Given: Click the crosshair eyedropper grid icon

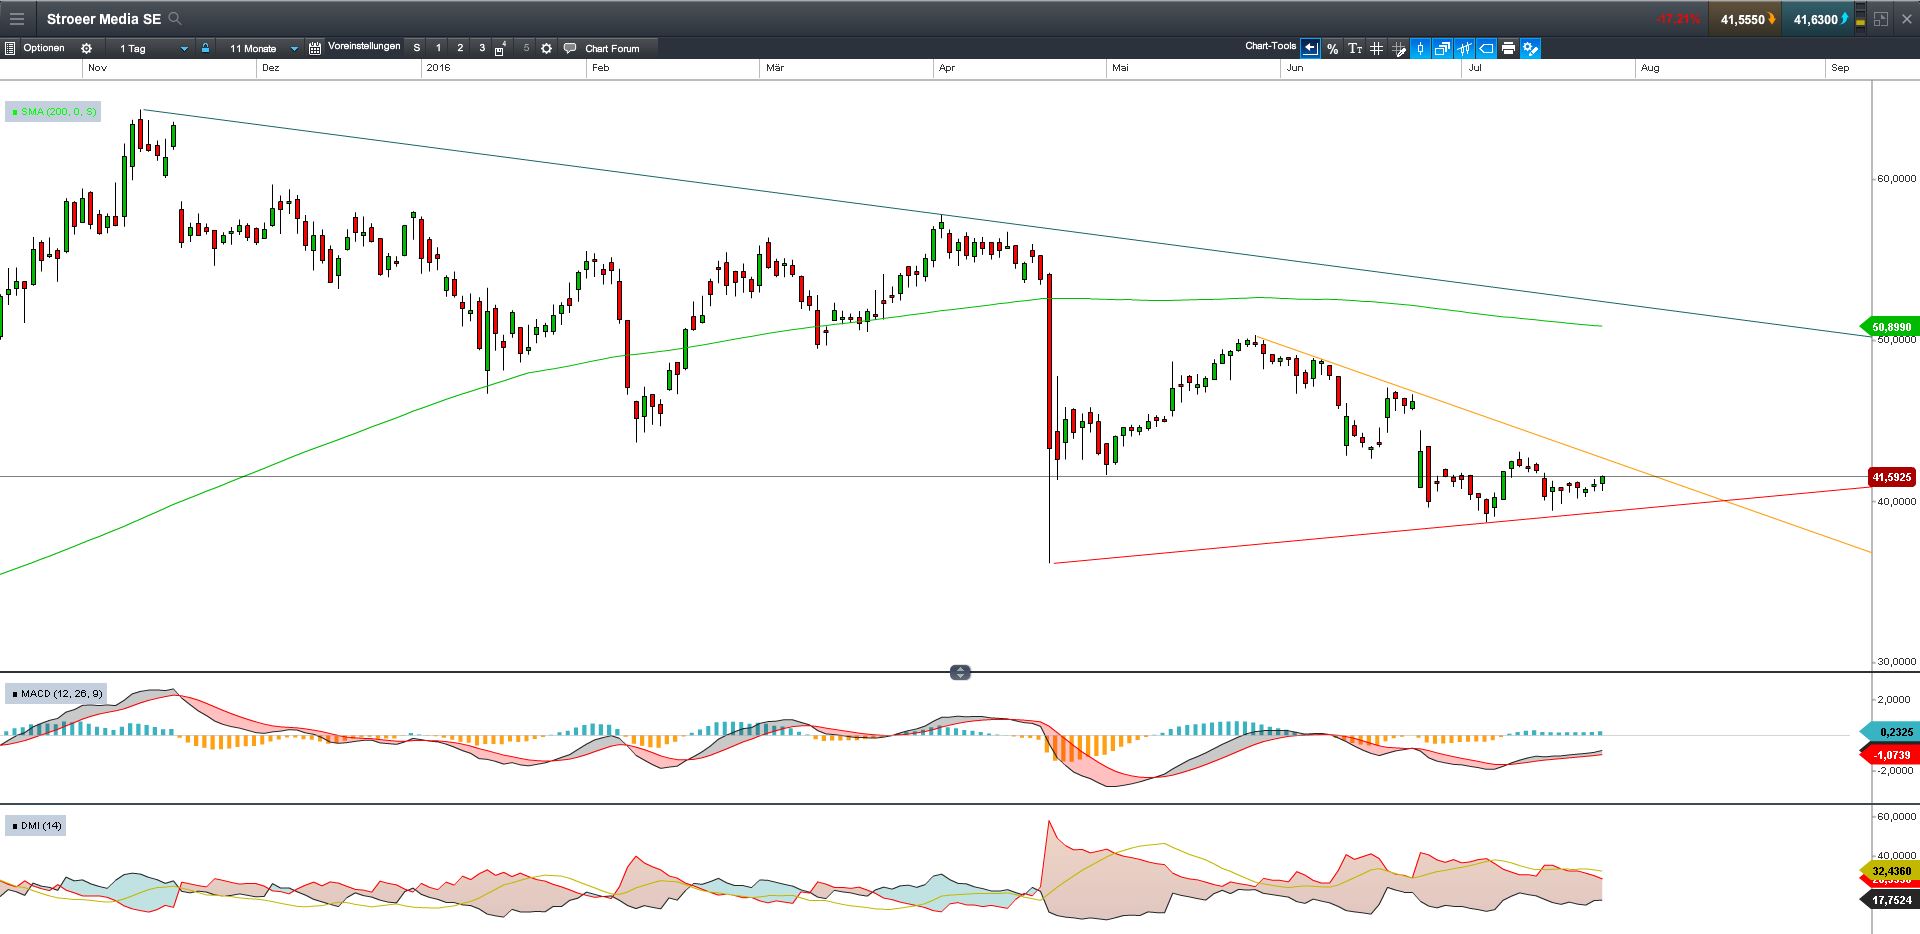Looking at the screenshot, I should 1398,48.
